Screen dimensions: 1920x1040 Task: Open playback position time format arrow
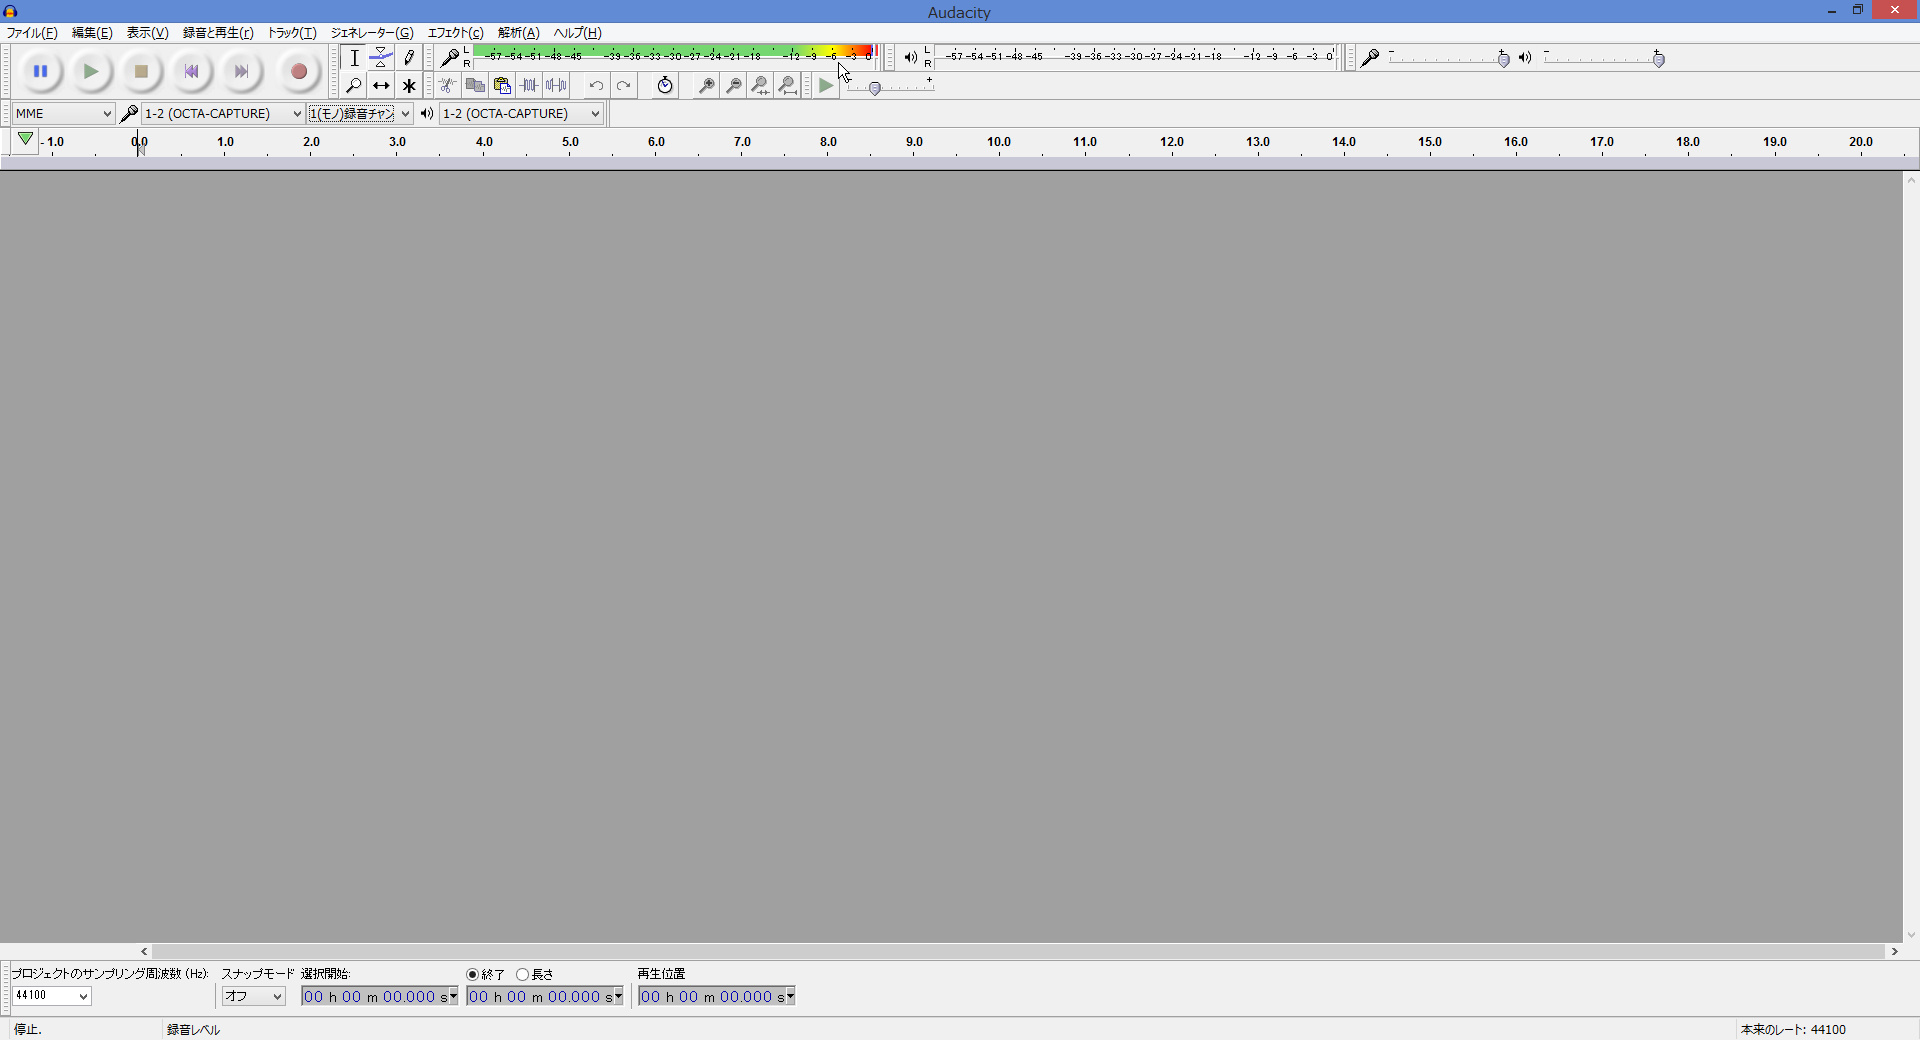790,996
